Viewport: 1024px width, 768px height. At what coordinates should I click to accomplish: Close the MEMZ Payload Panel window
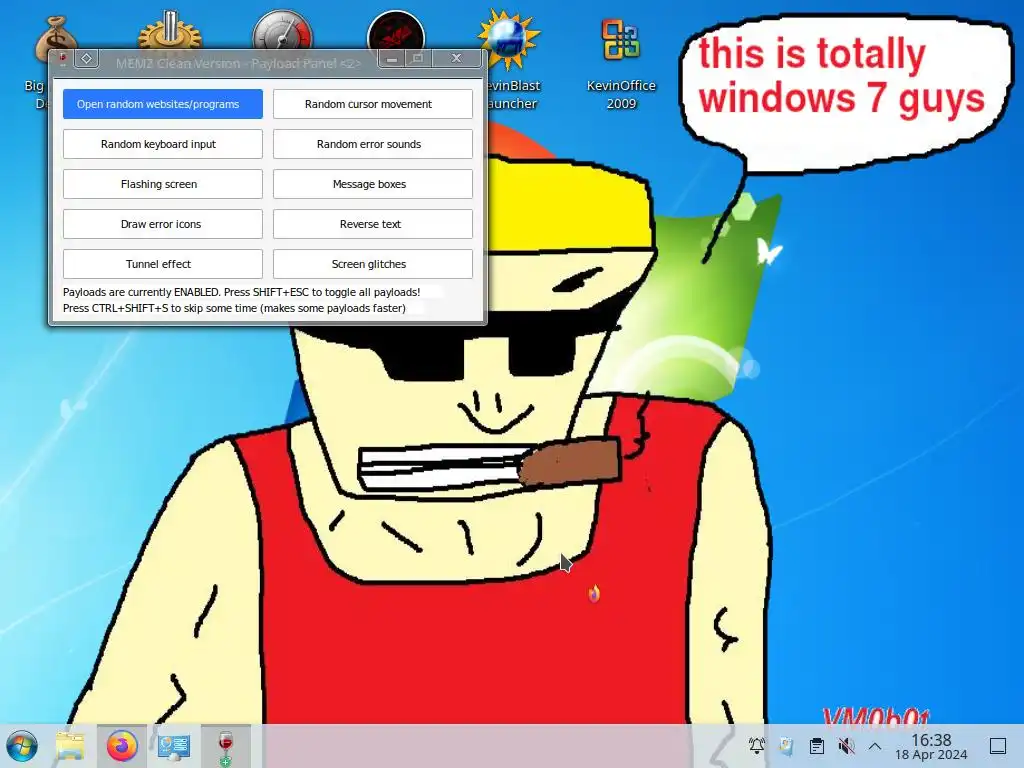coord(456,59)
